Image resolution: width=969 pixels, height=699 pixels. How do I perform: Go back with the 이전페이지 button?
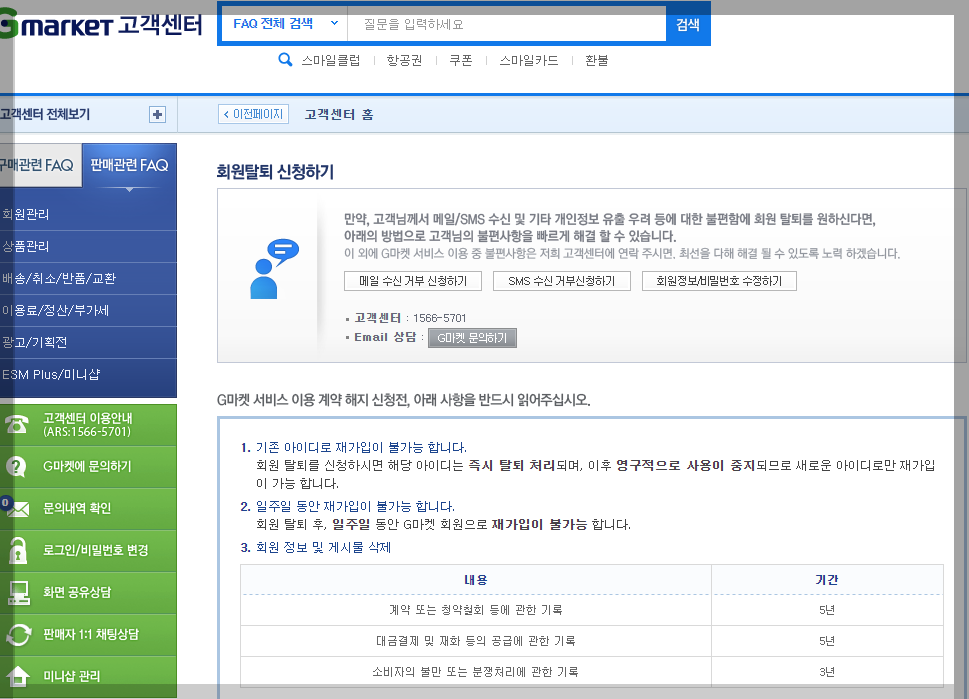pyautogui.click(x=253, y=114)
